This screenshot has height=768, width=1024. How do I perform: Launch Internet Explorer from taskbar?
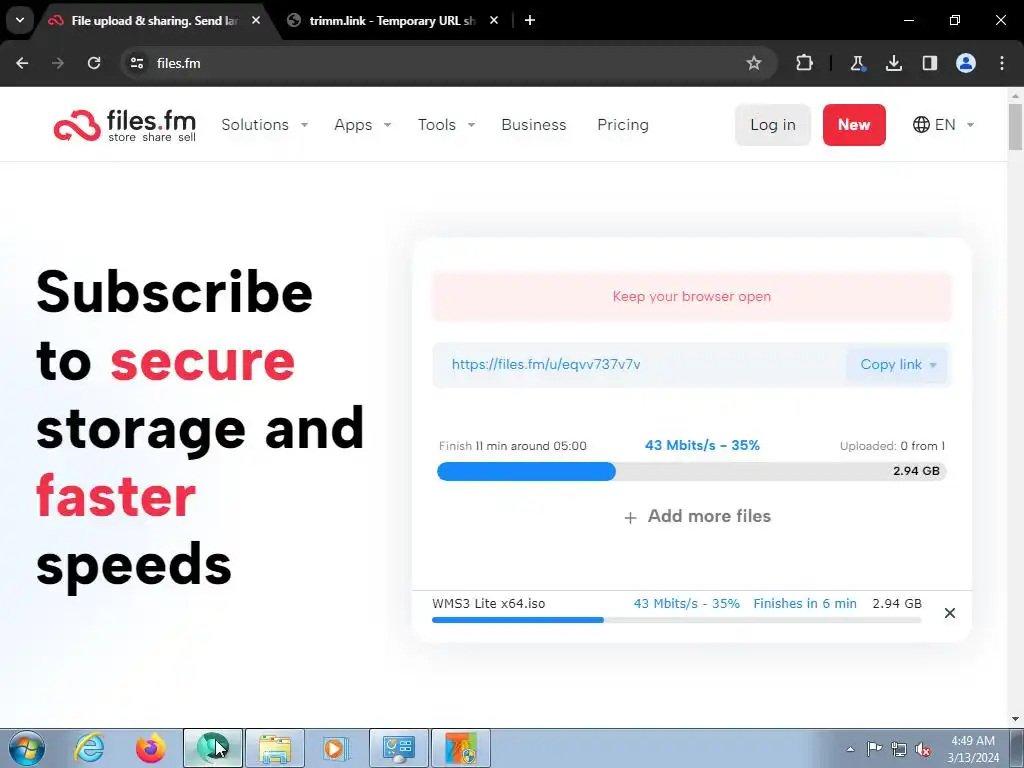tap(89, 748)
